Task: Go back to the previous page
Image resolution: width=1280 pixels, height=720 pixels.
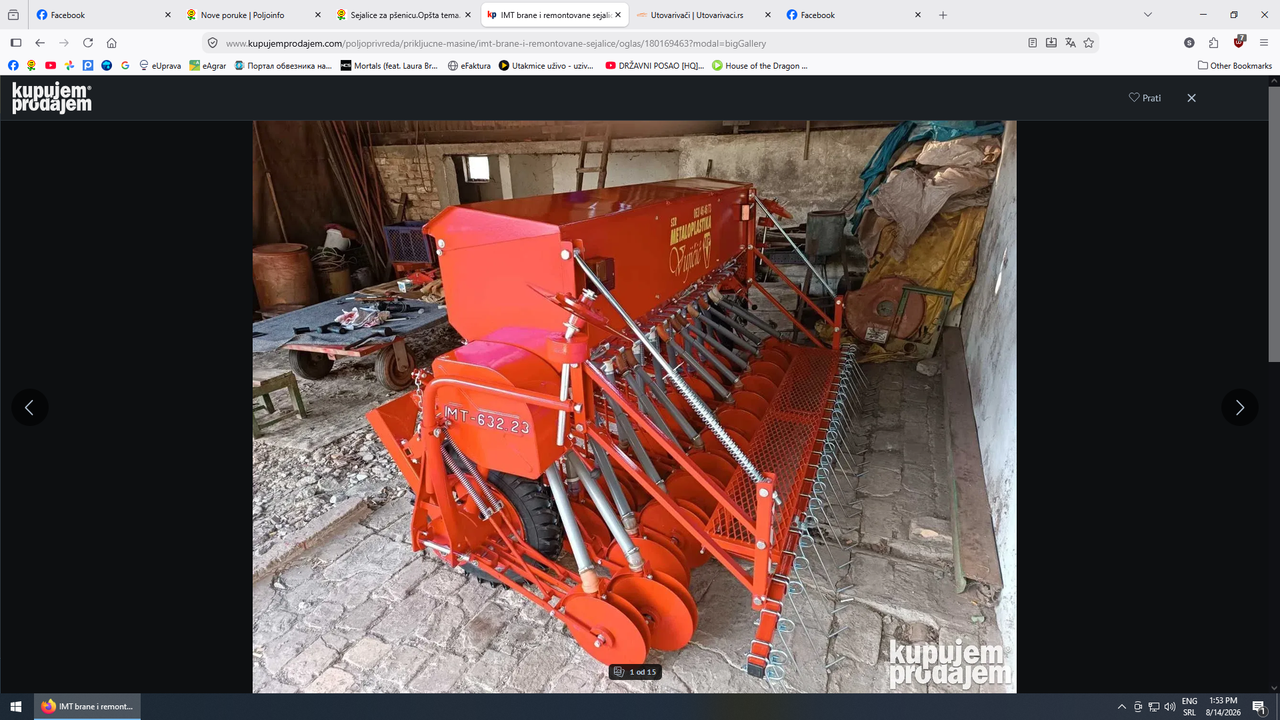Action: click(x=40, y=43)
